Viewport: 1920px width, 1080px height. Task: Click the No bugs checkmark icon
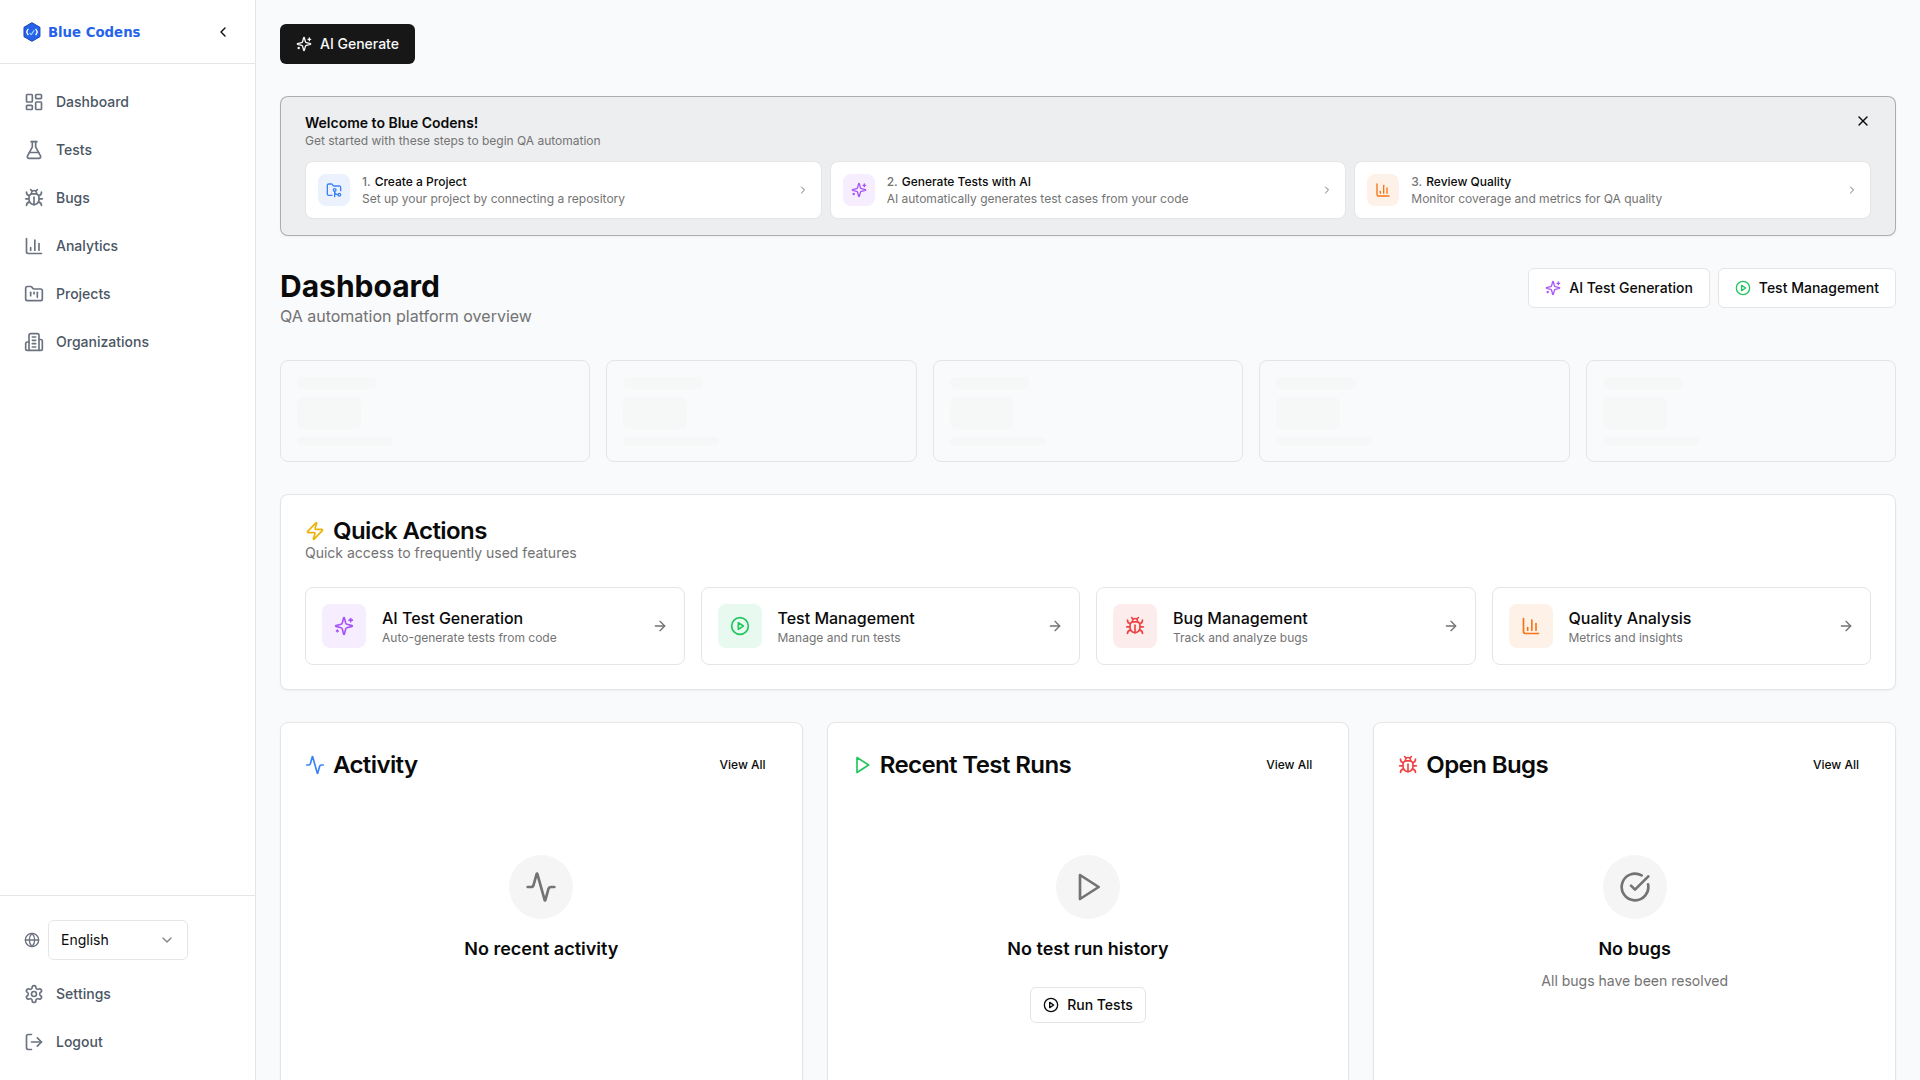click(x=1635, y=887)
